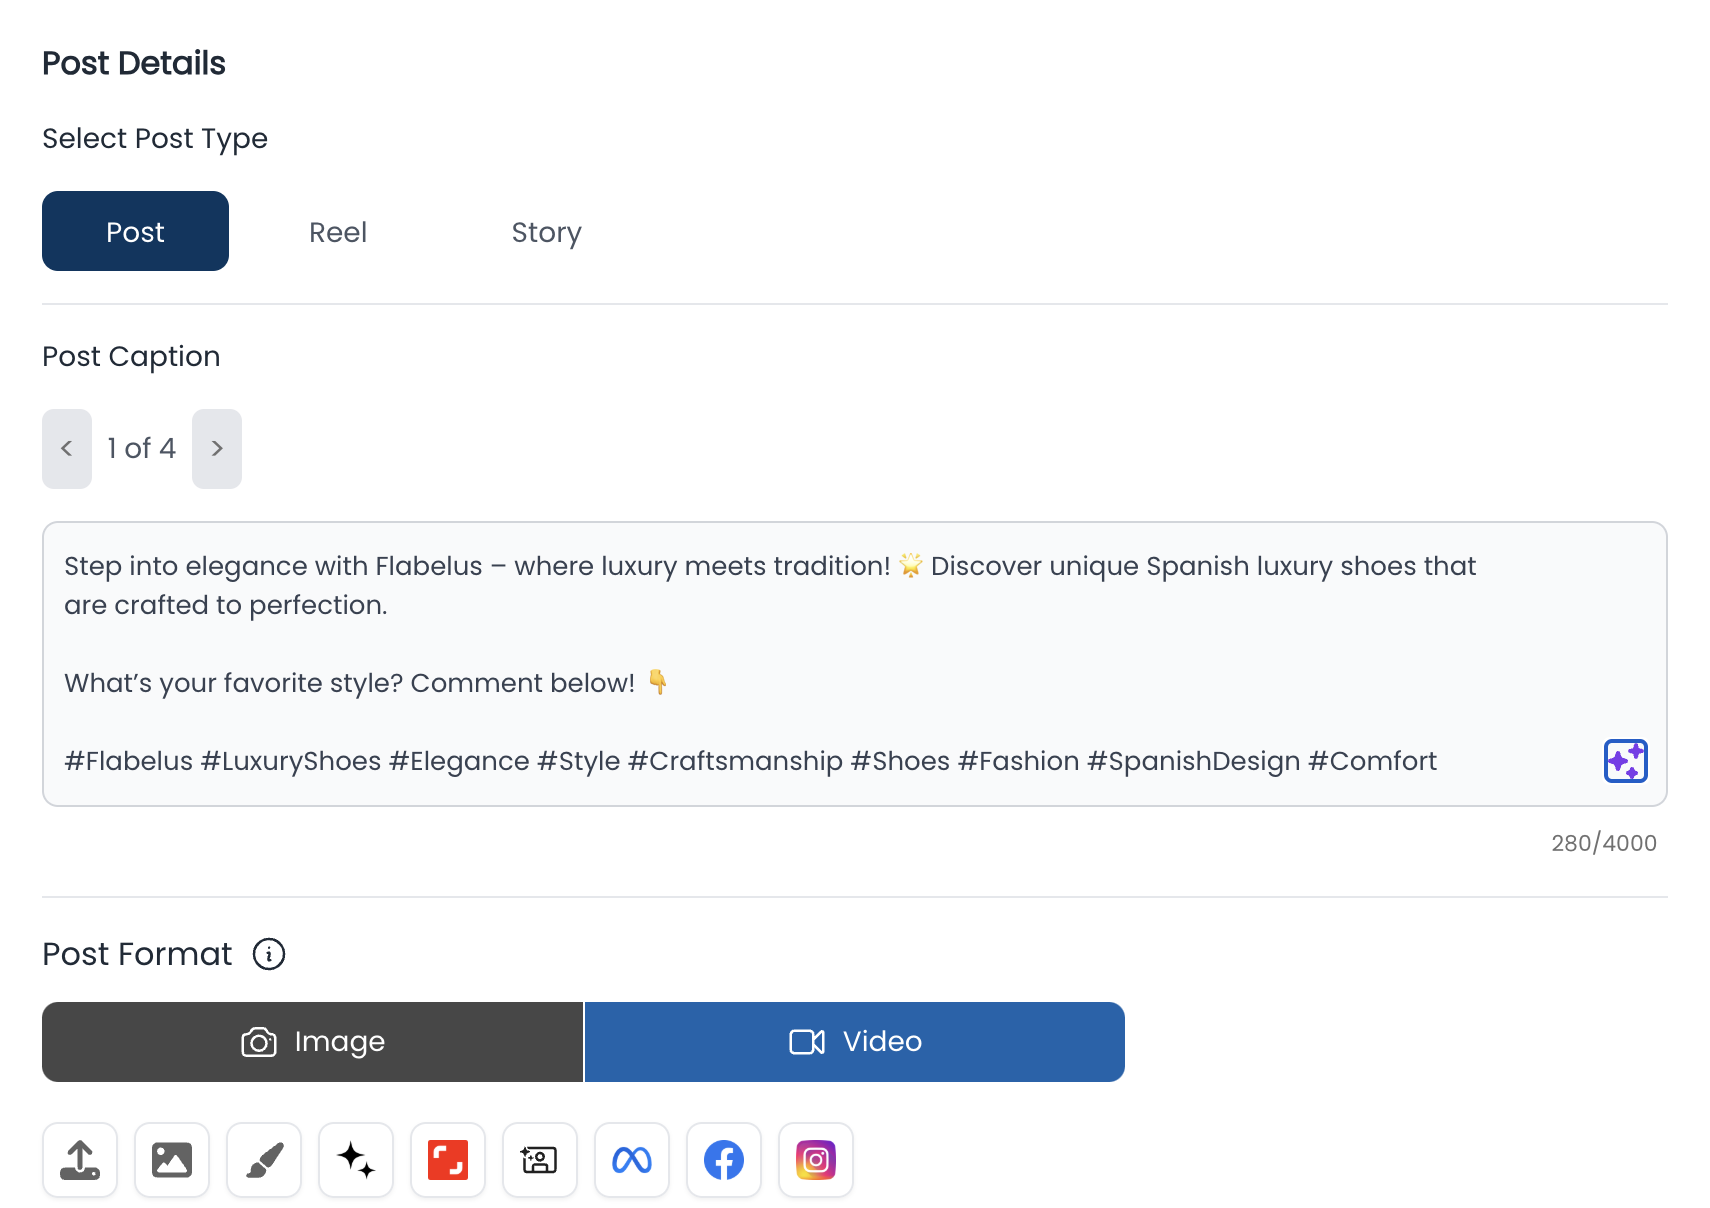Click the Meta logo icon

(632, 1160)
